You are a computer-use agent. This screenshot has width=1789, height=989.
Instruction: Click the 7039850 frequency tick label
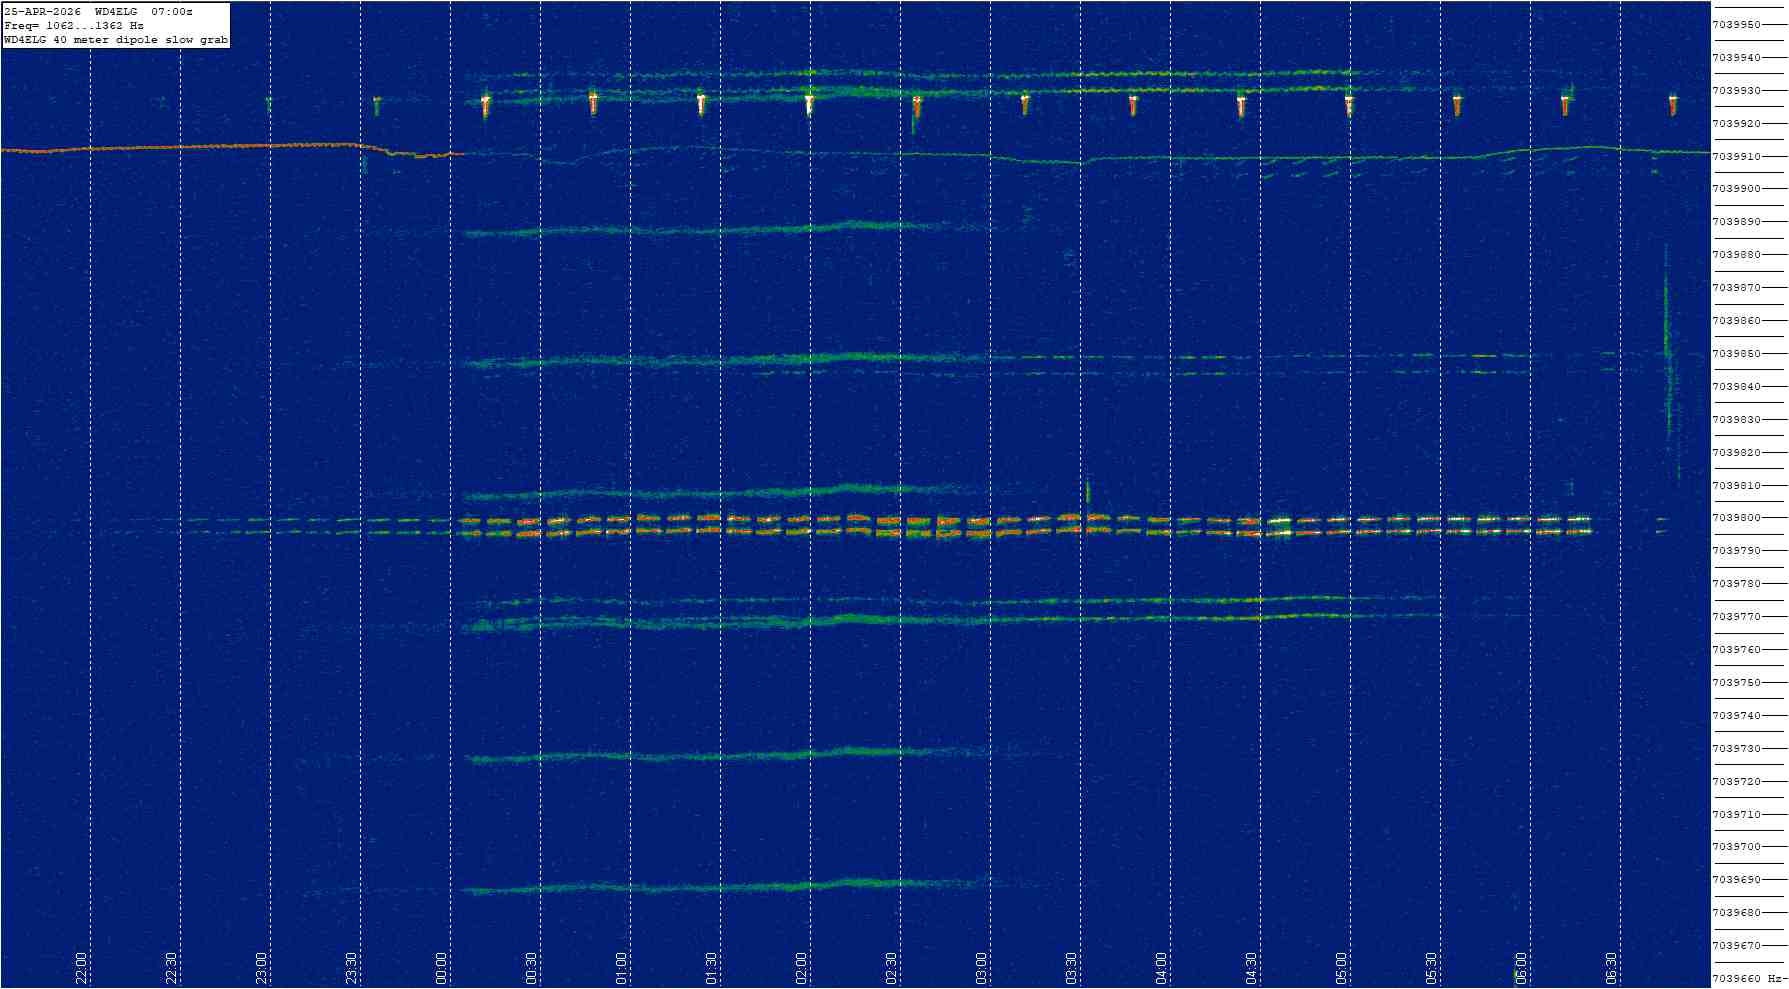pos(1737,354)
